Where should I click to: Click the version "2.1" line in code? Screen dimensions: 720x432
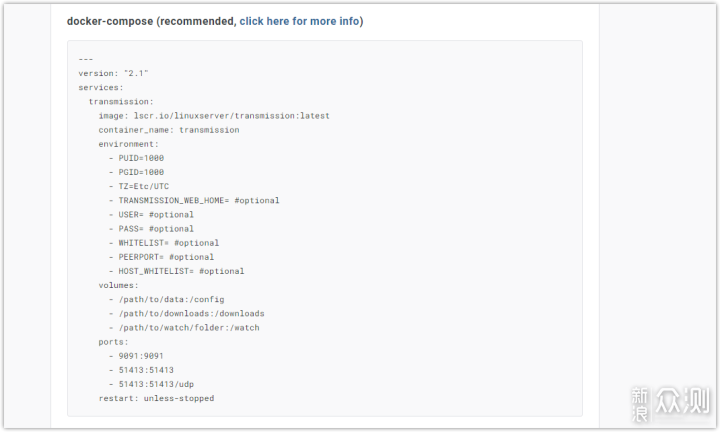113,73
